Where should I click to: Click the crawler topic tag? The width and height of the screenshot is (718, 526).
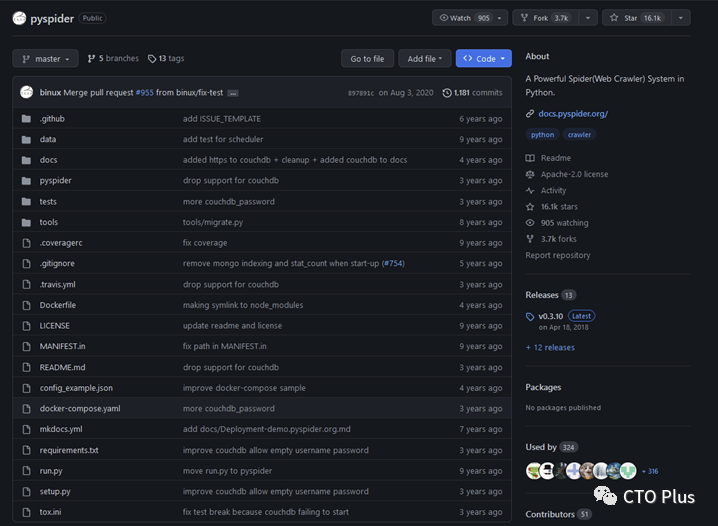click(579, 135)
